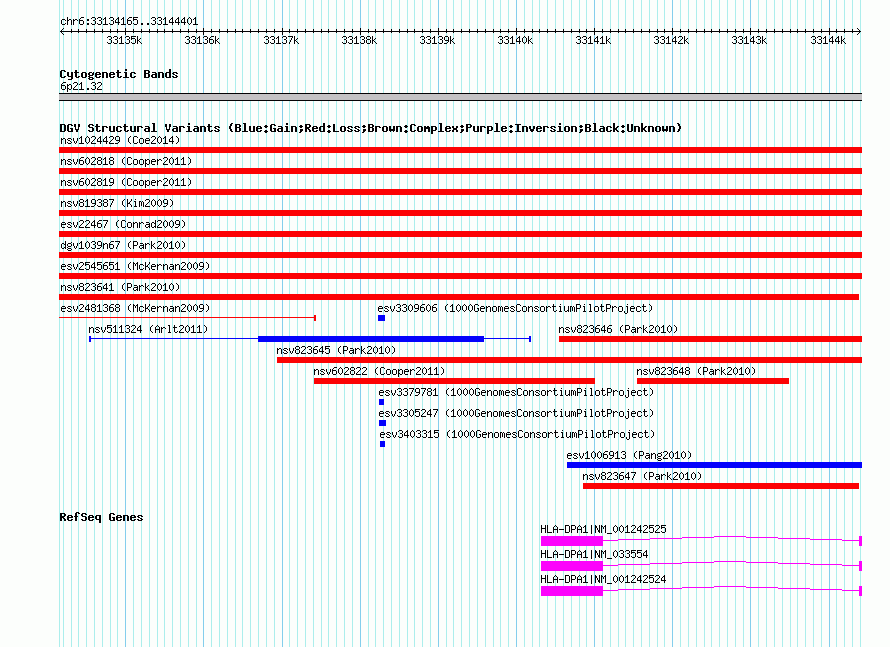
Task: Click the esv2545651 (McKernan2009) label
Action: 135,266
